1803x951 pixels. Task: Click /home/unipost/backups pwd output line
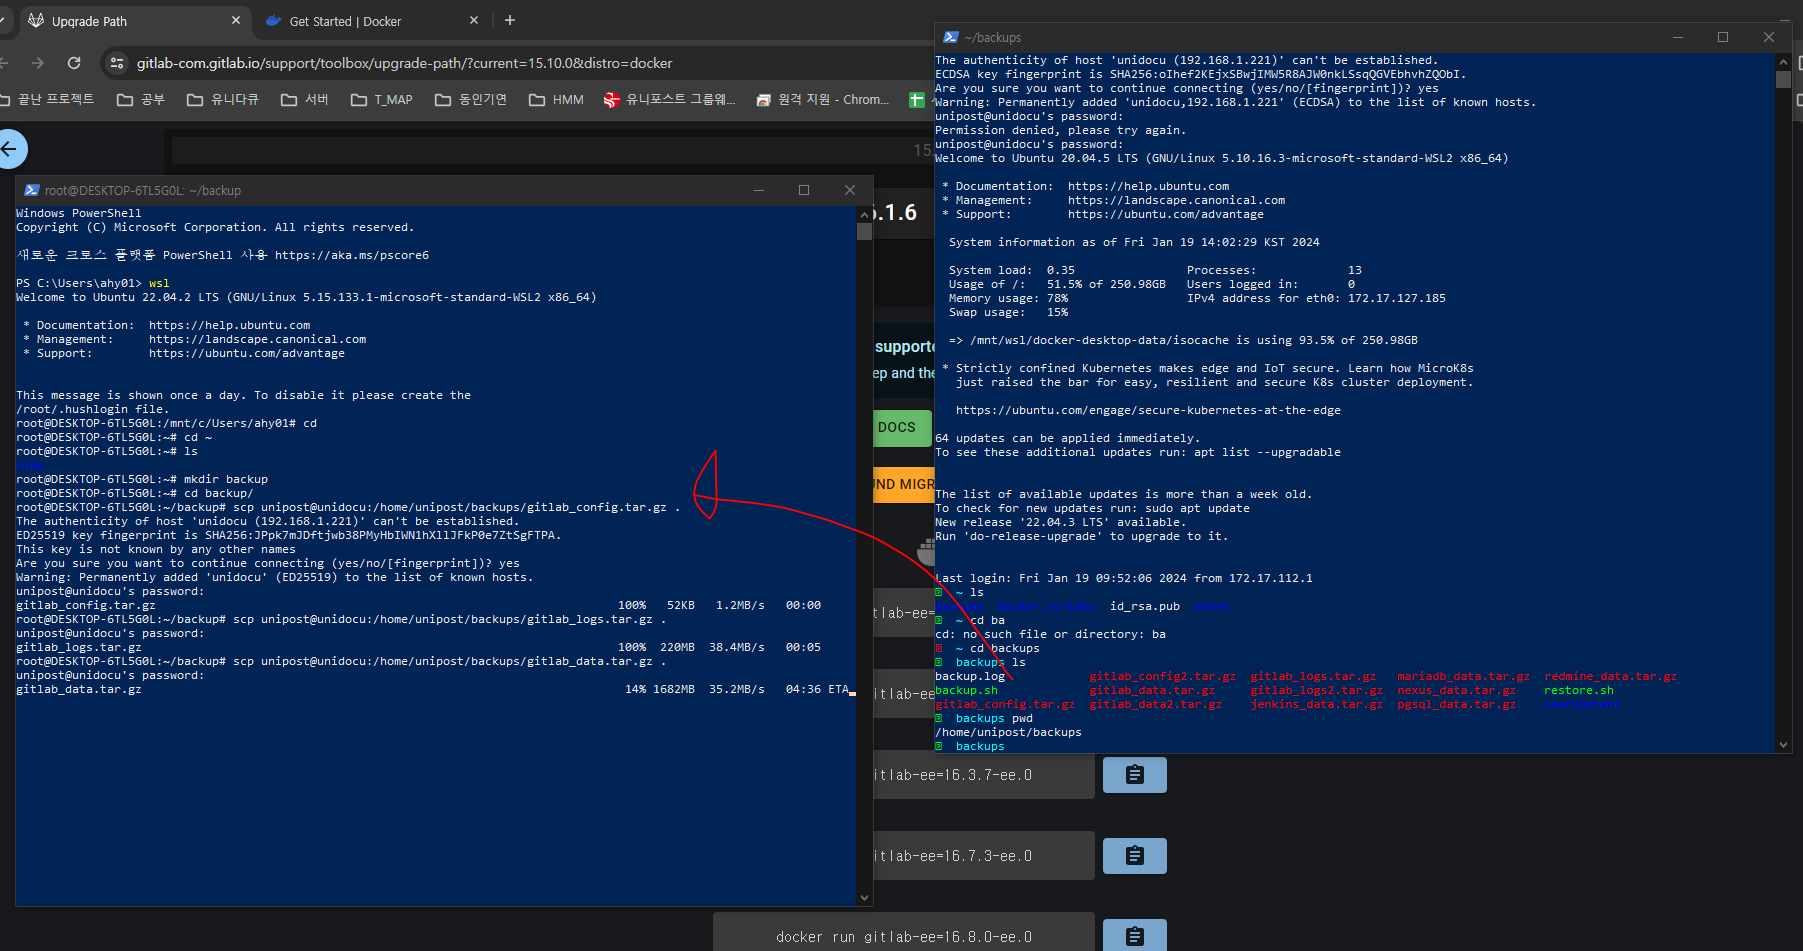pyautogui.click(x=1008, y=732)
